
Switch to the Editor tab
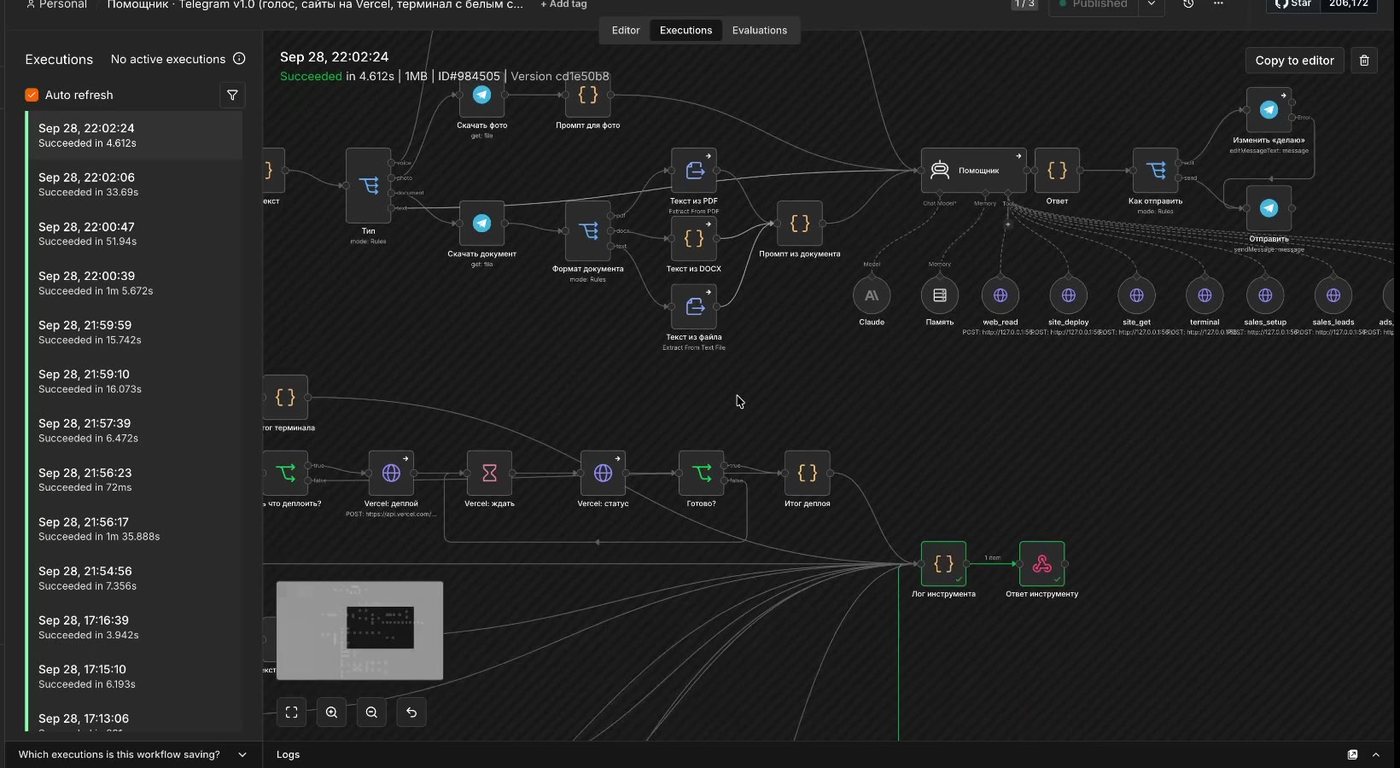click(x=626, y=30)
